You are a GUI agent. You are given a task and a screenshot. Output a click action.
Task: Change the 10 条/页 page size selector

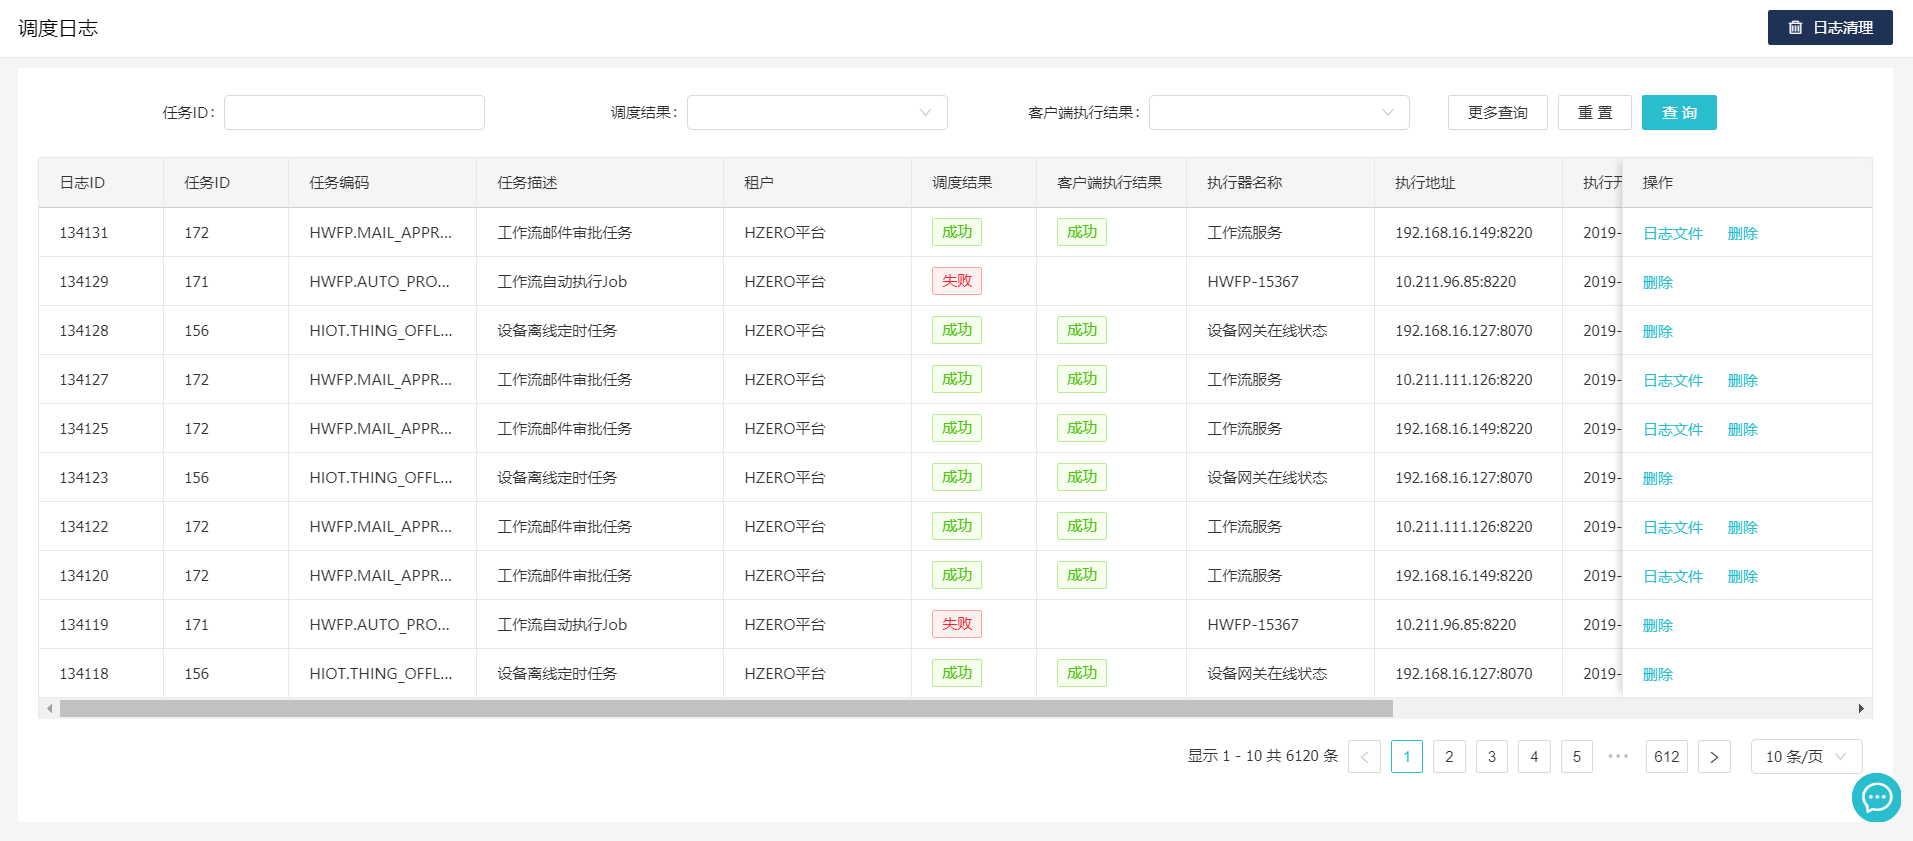(x=1806, y=757)
